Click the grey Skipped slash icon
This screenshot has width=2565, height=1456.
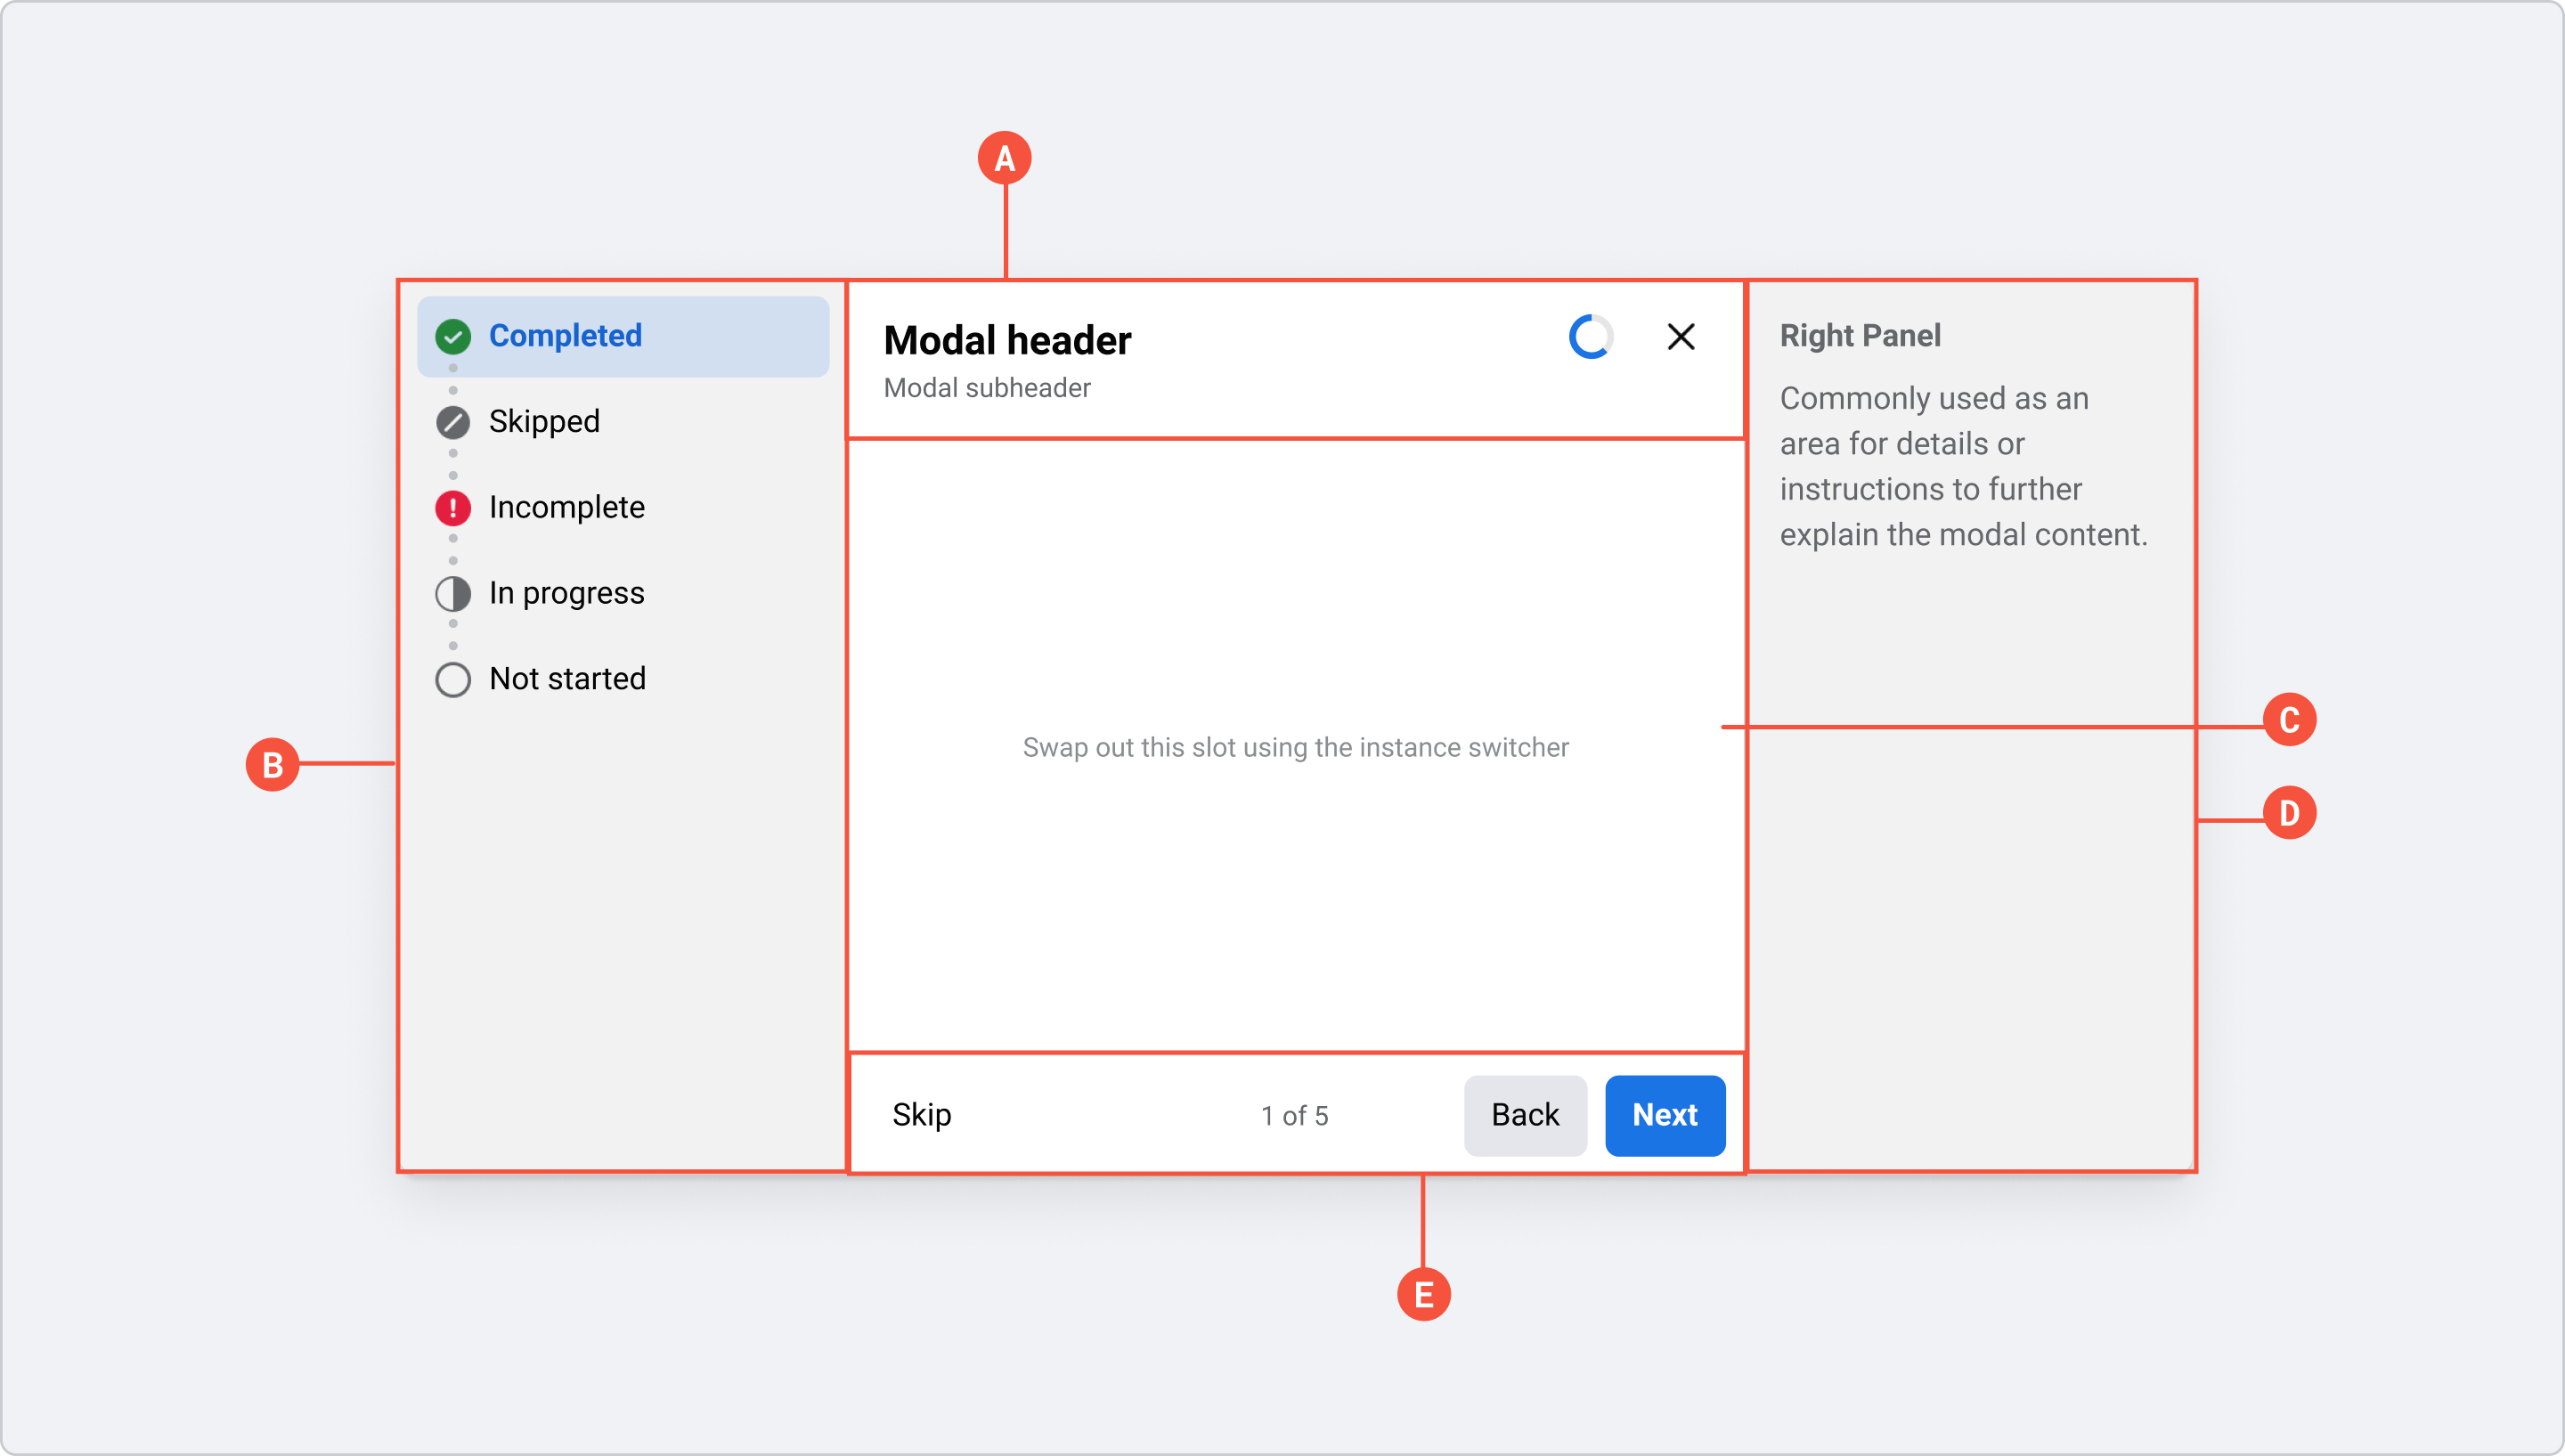tap(453, 422)
